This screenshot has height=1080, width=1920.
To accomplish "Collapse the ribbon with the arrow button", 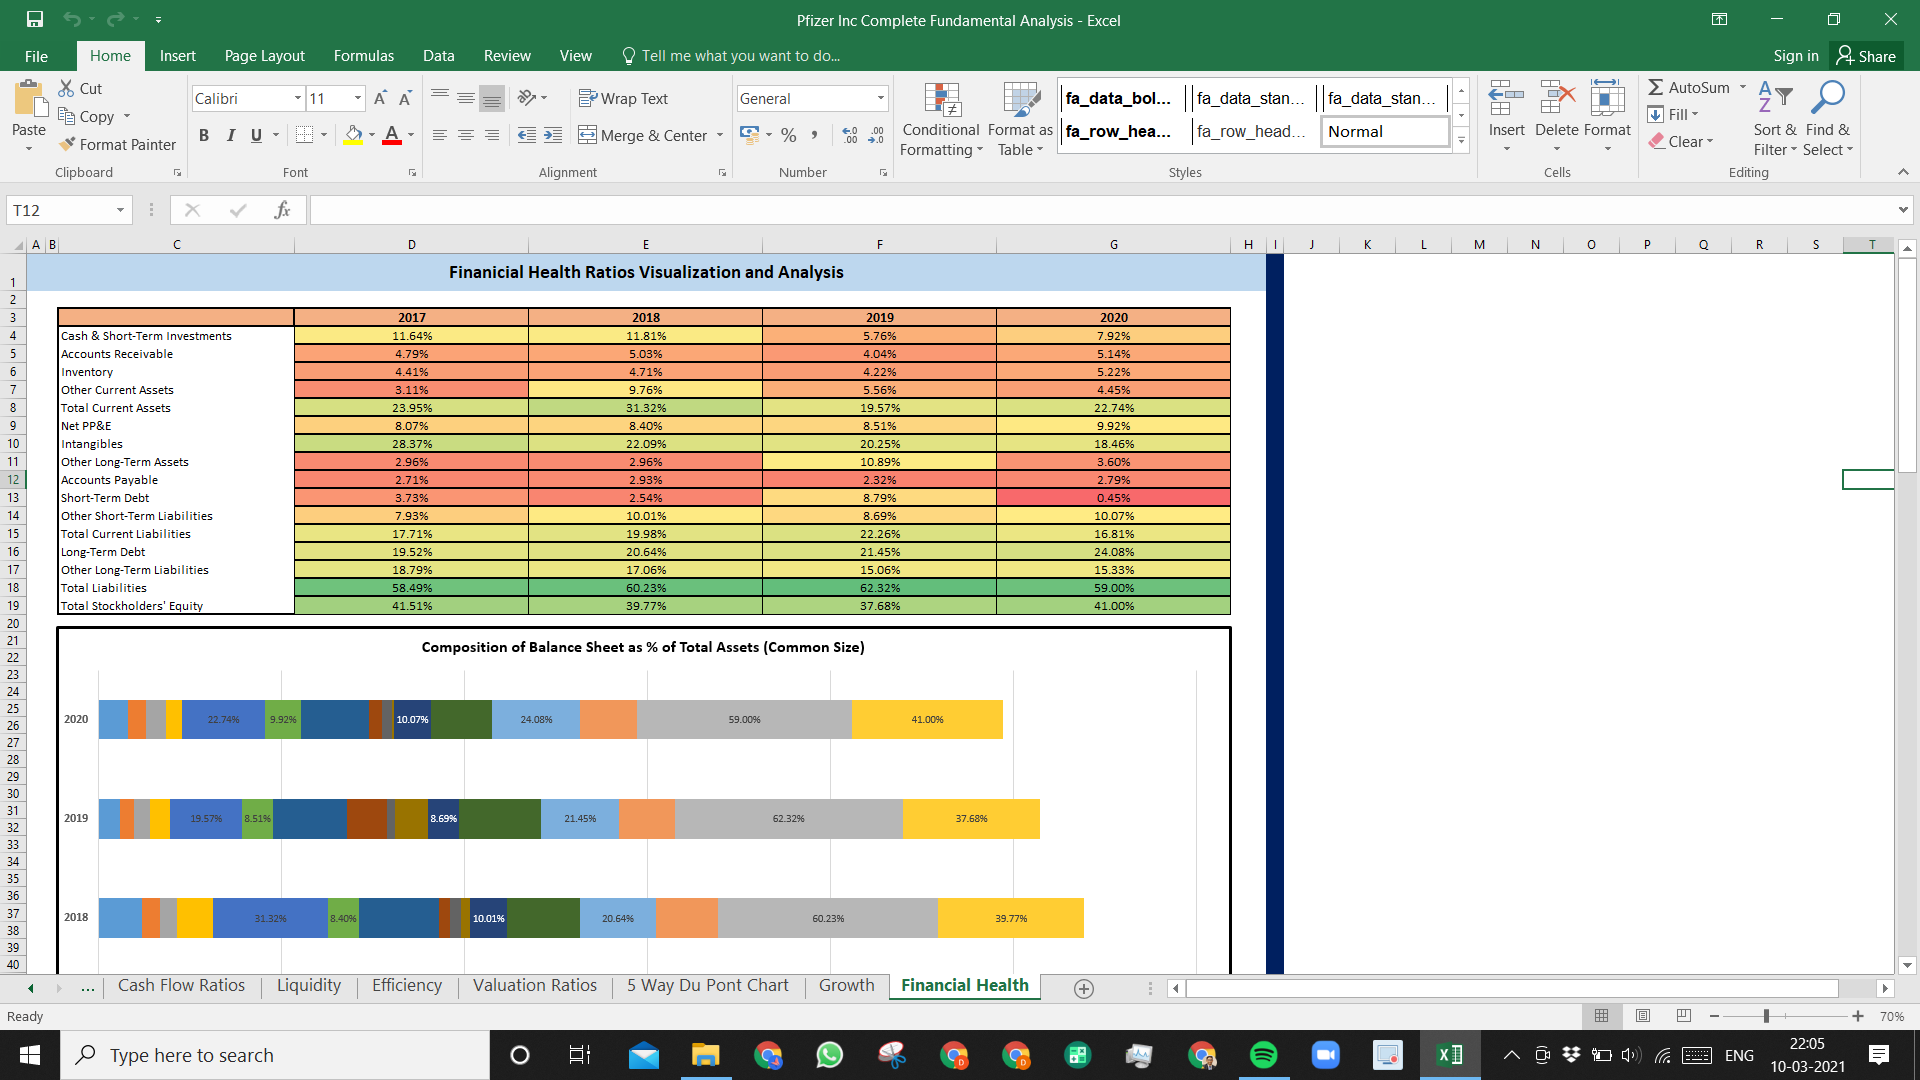I will click(1903, 172).
